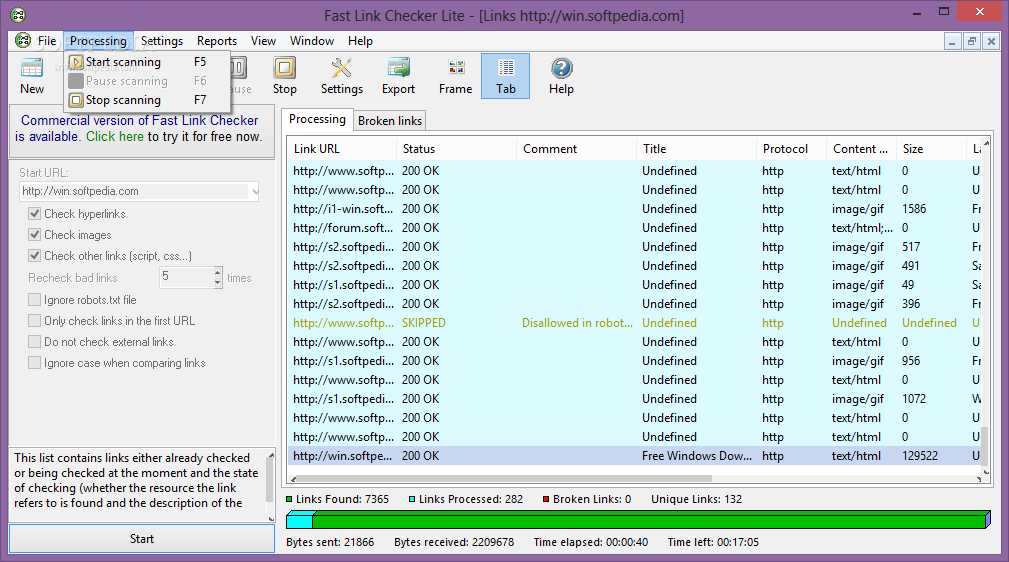This screenshot has height=562, width=1009.
Task: Enable Do not check external links
Action: tap(35, 342)
